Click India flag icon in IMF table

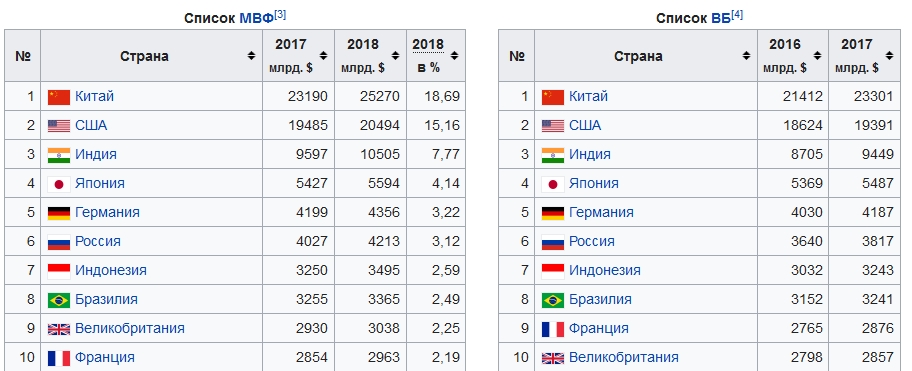(59, 155)
